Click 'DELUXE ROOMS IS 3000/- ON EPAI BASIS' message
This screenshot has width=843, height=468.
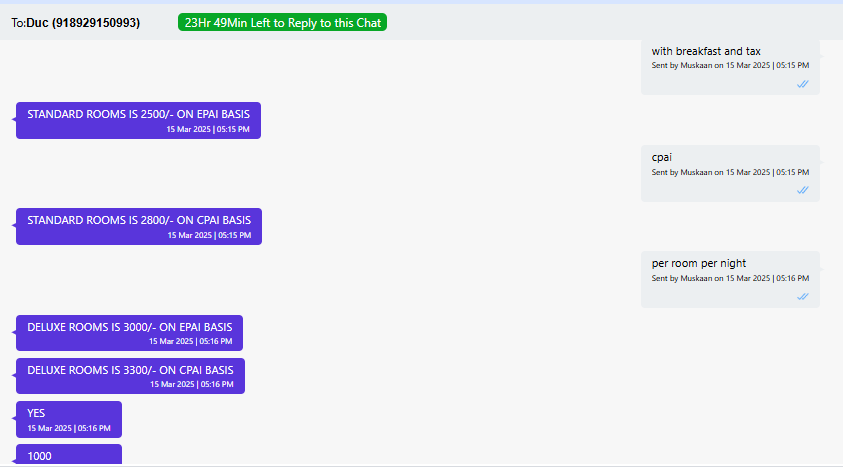coord(129,333)
